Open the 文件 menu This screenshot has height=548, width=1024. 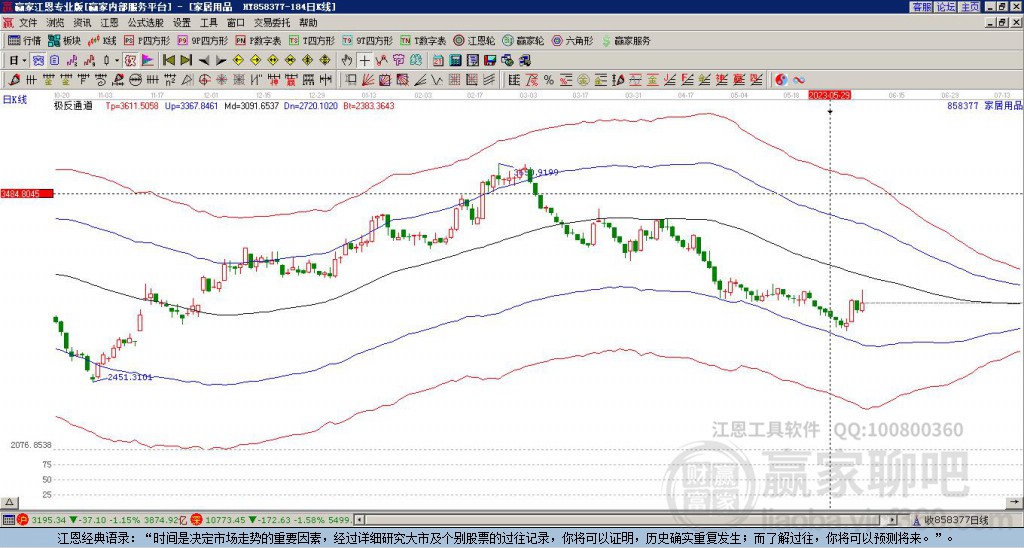pyautogui.click(x=28, y=23)
